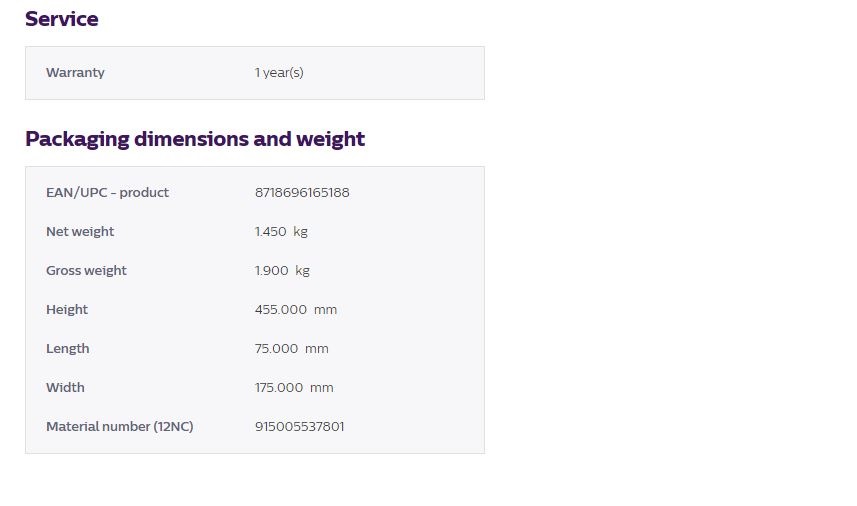Click the Net weight label
Screen dimensions: 857x506
[x=80, y=231]
